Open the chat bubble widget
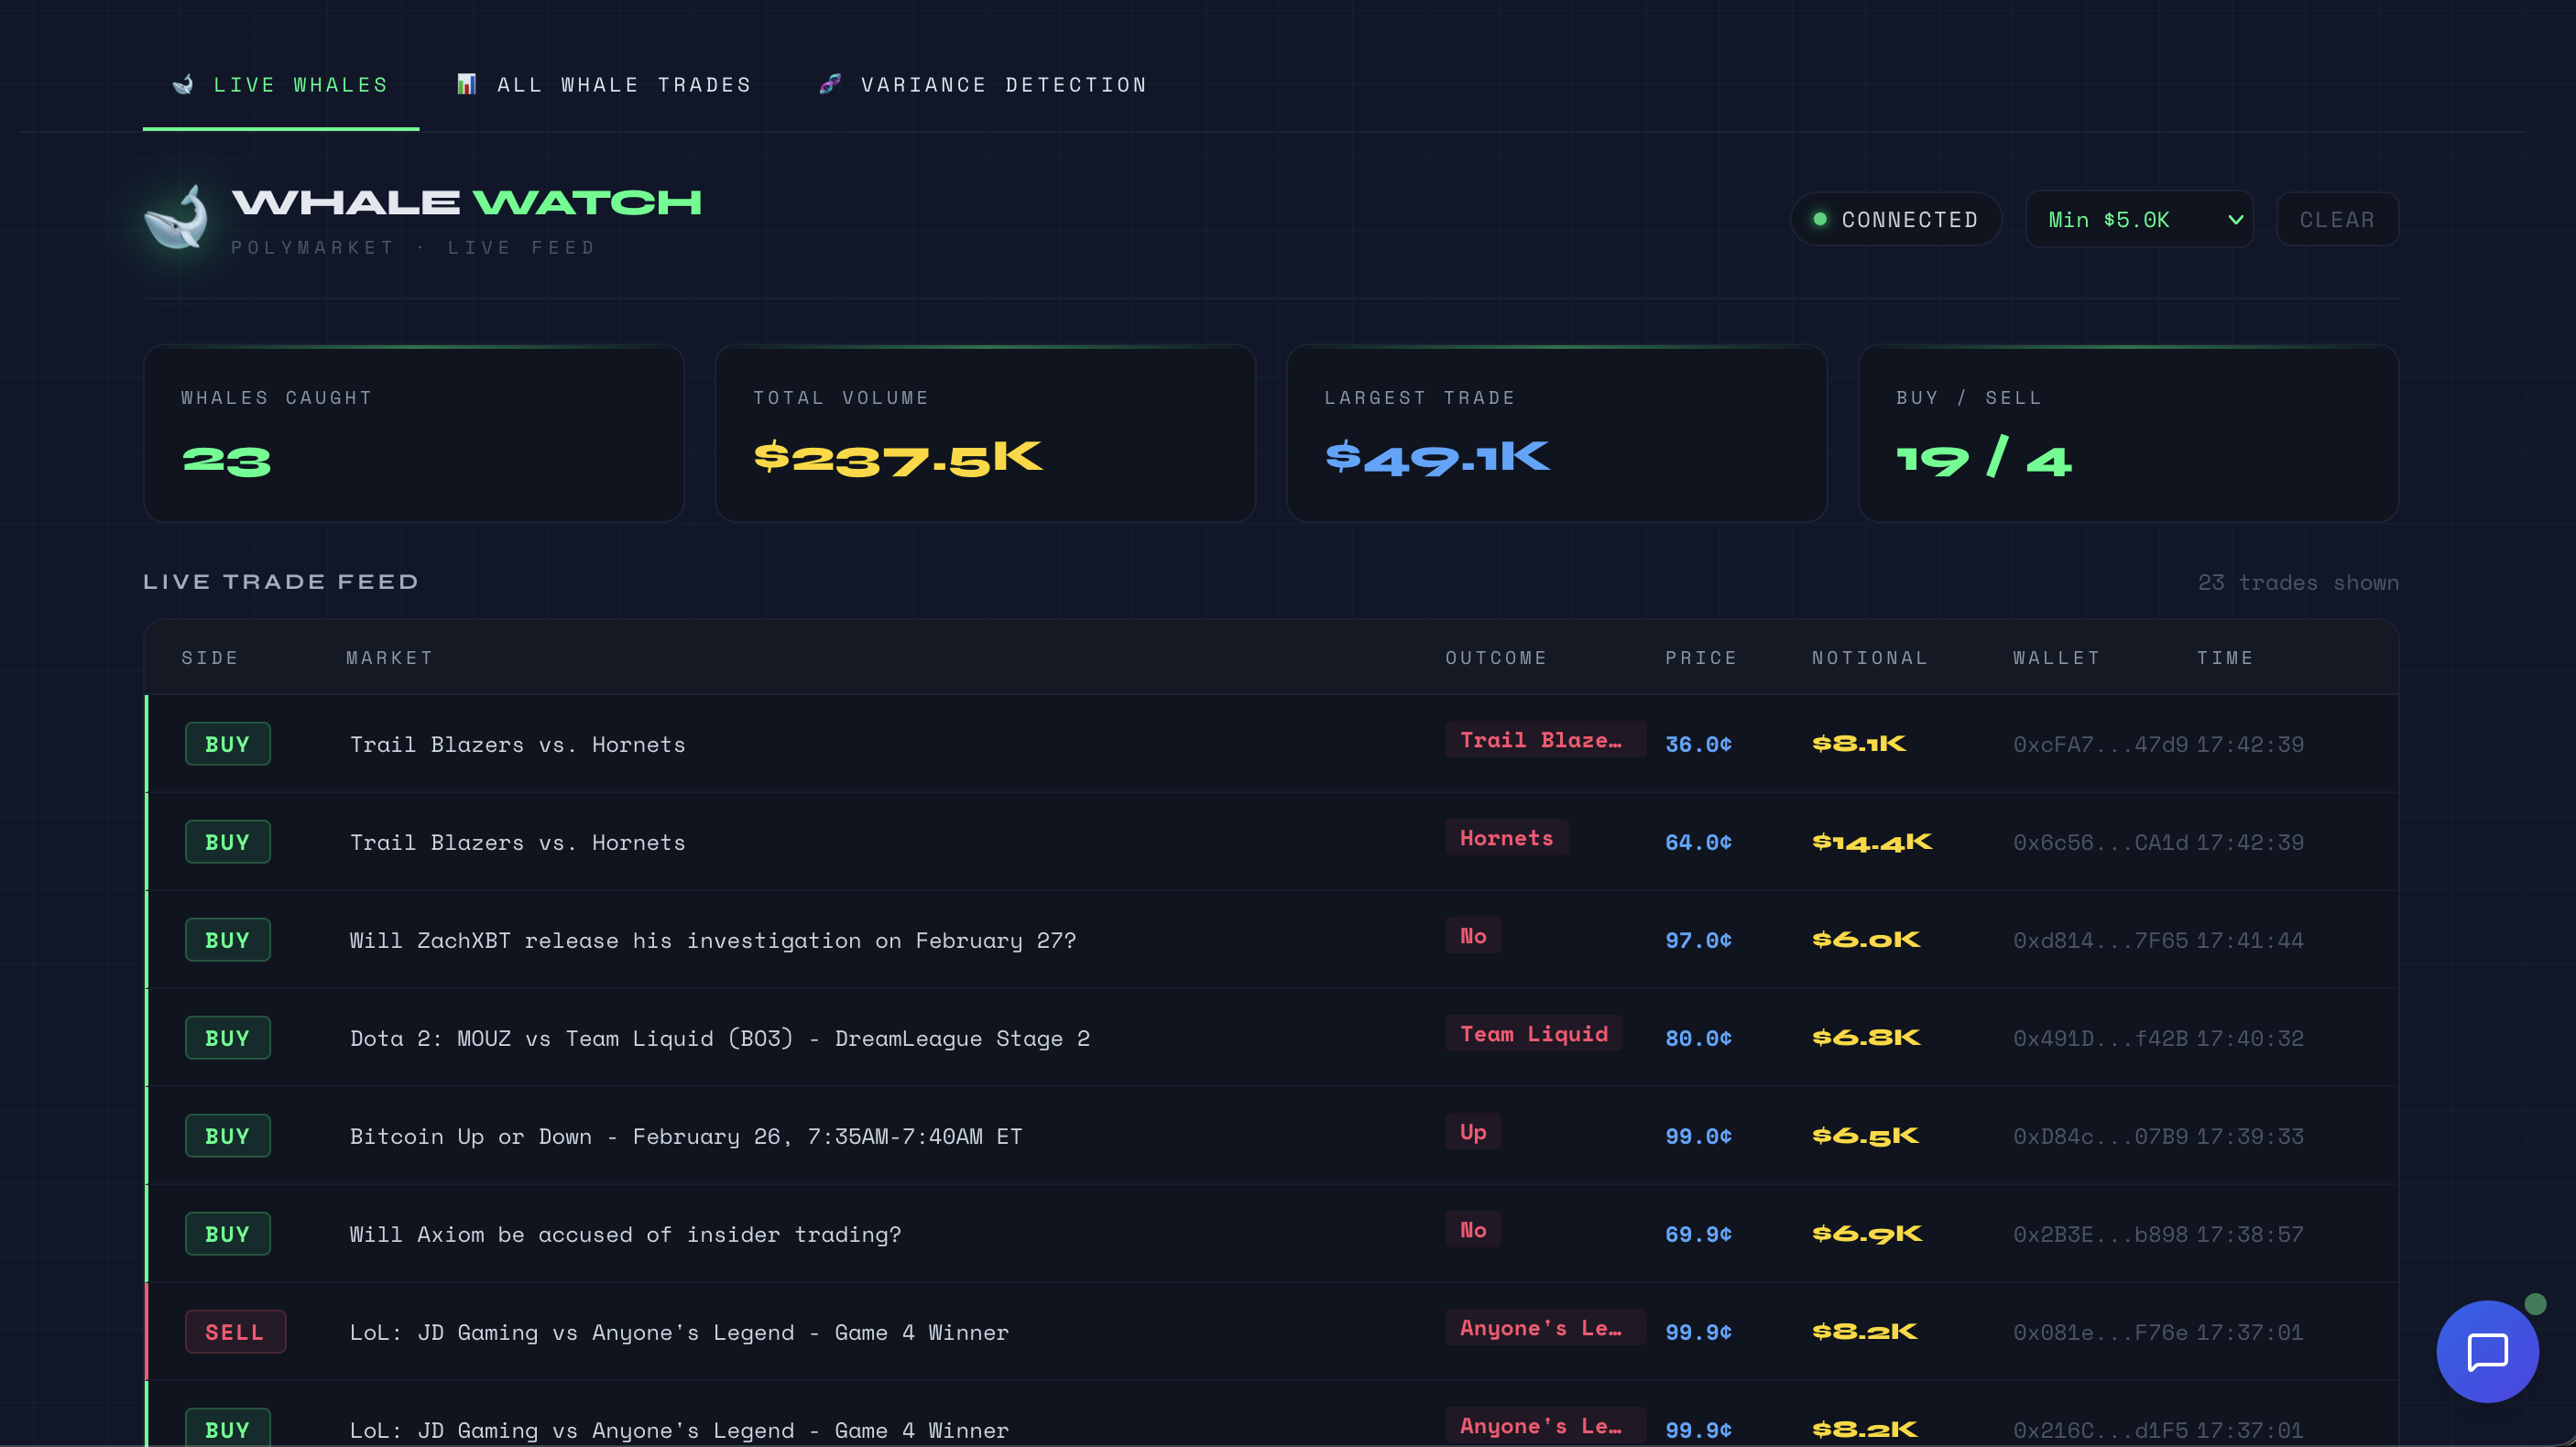The width and height of the screenshot is (2576, 1447). click(x=2487, y=1351)
